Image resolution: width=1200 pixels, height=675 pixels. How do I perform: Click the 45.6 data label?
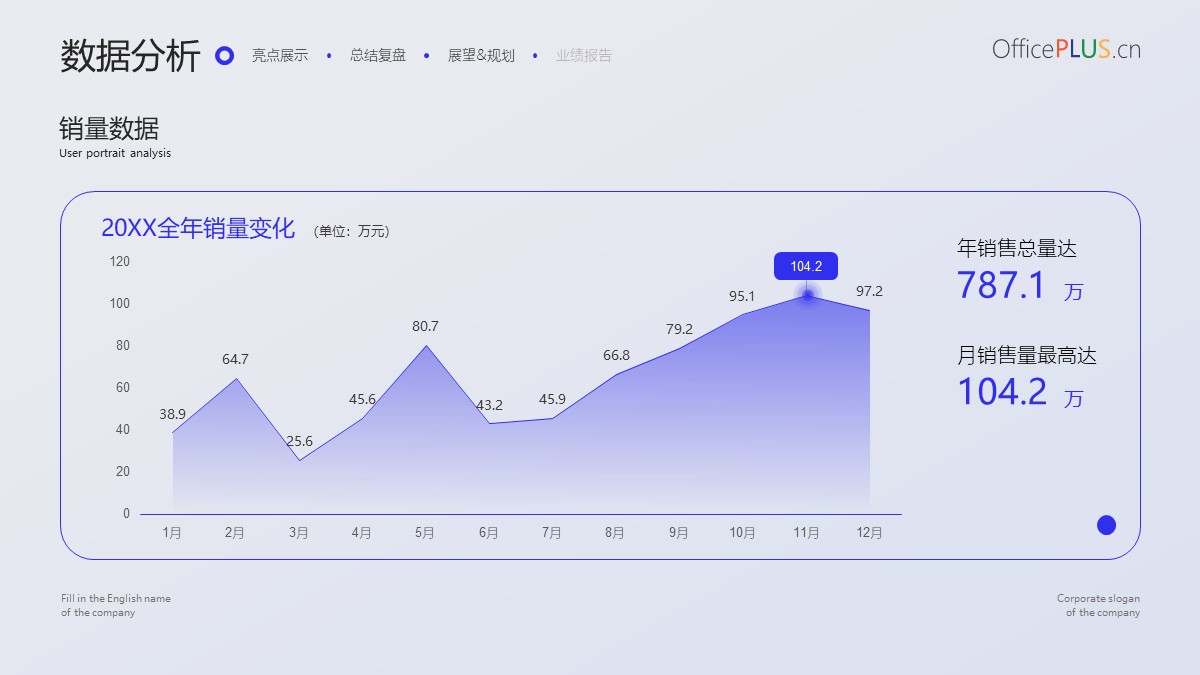click(x=362, y=399)
